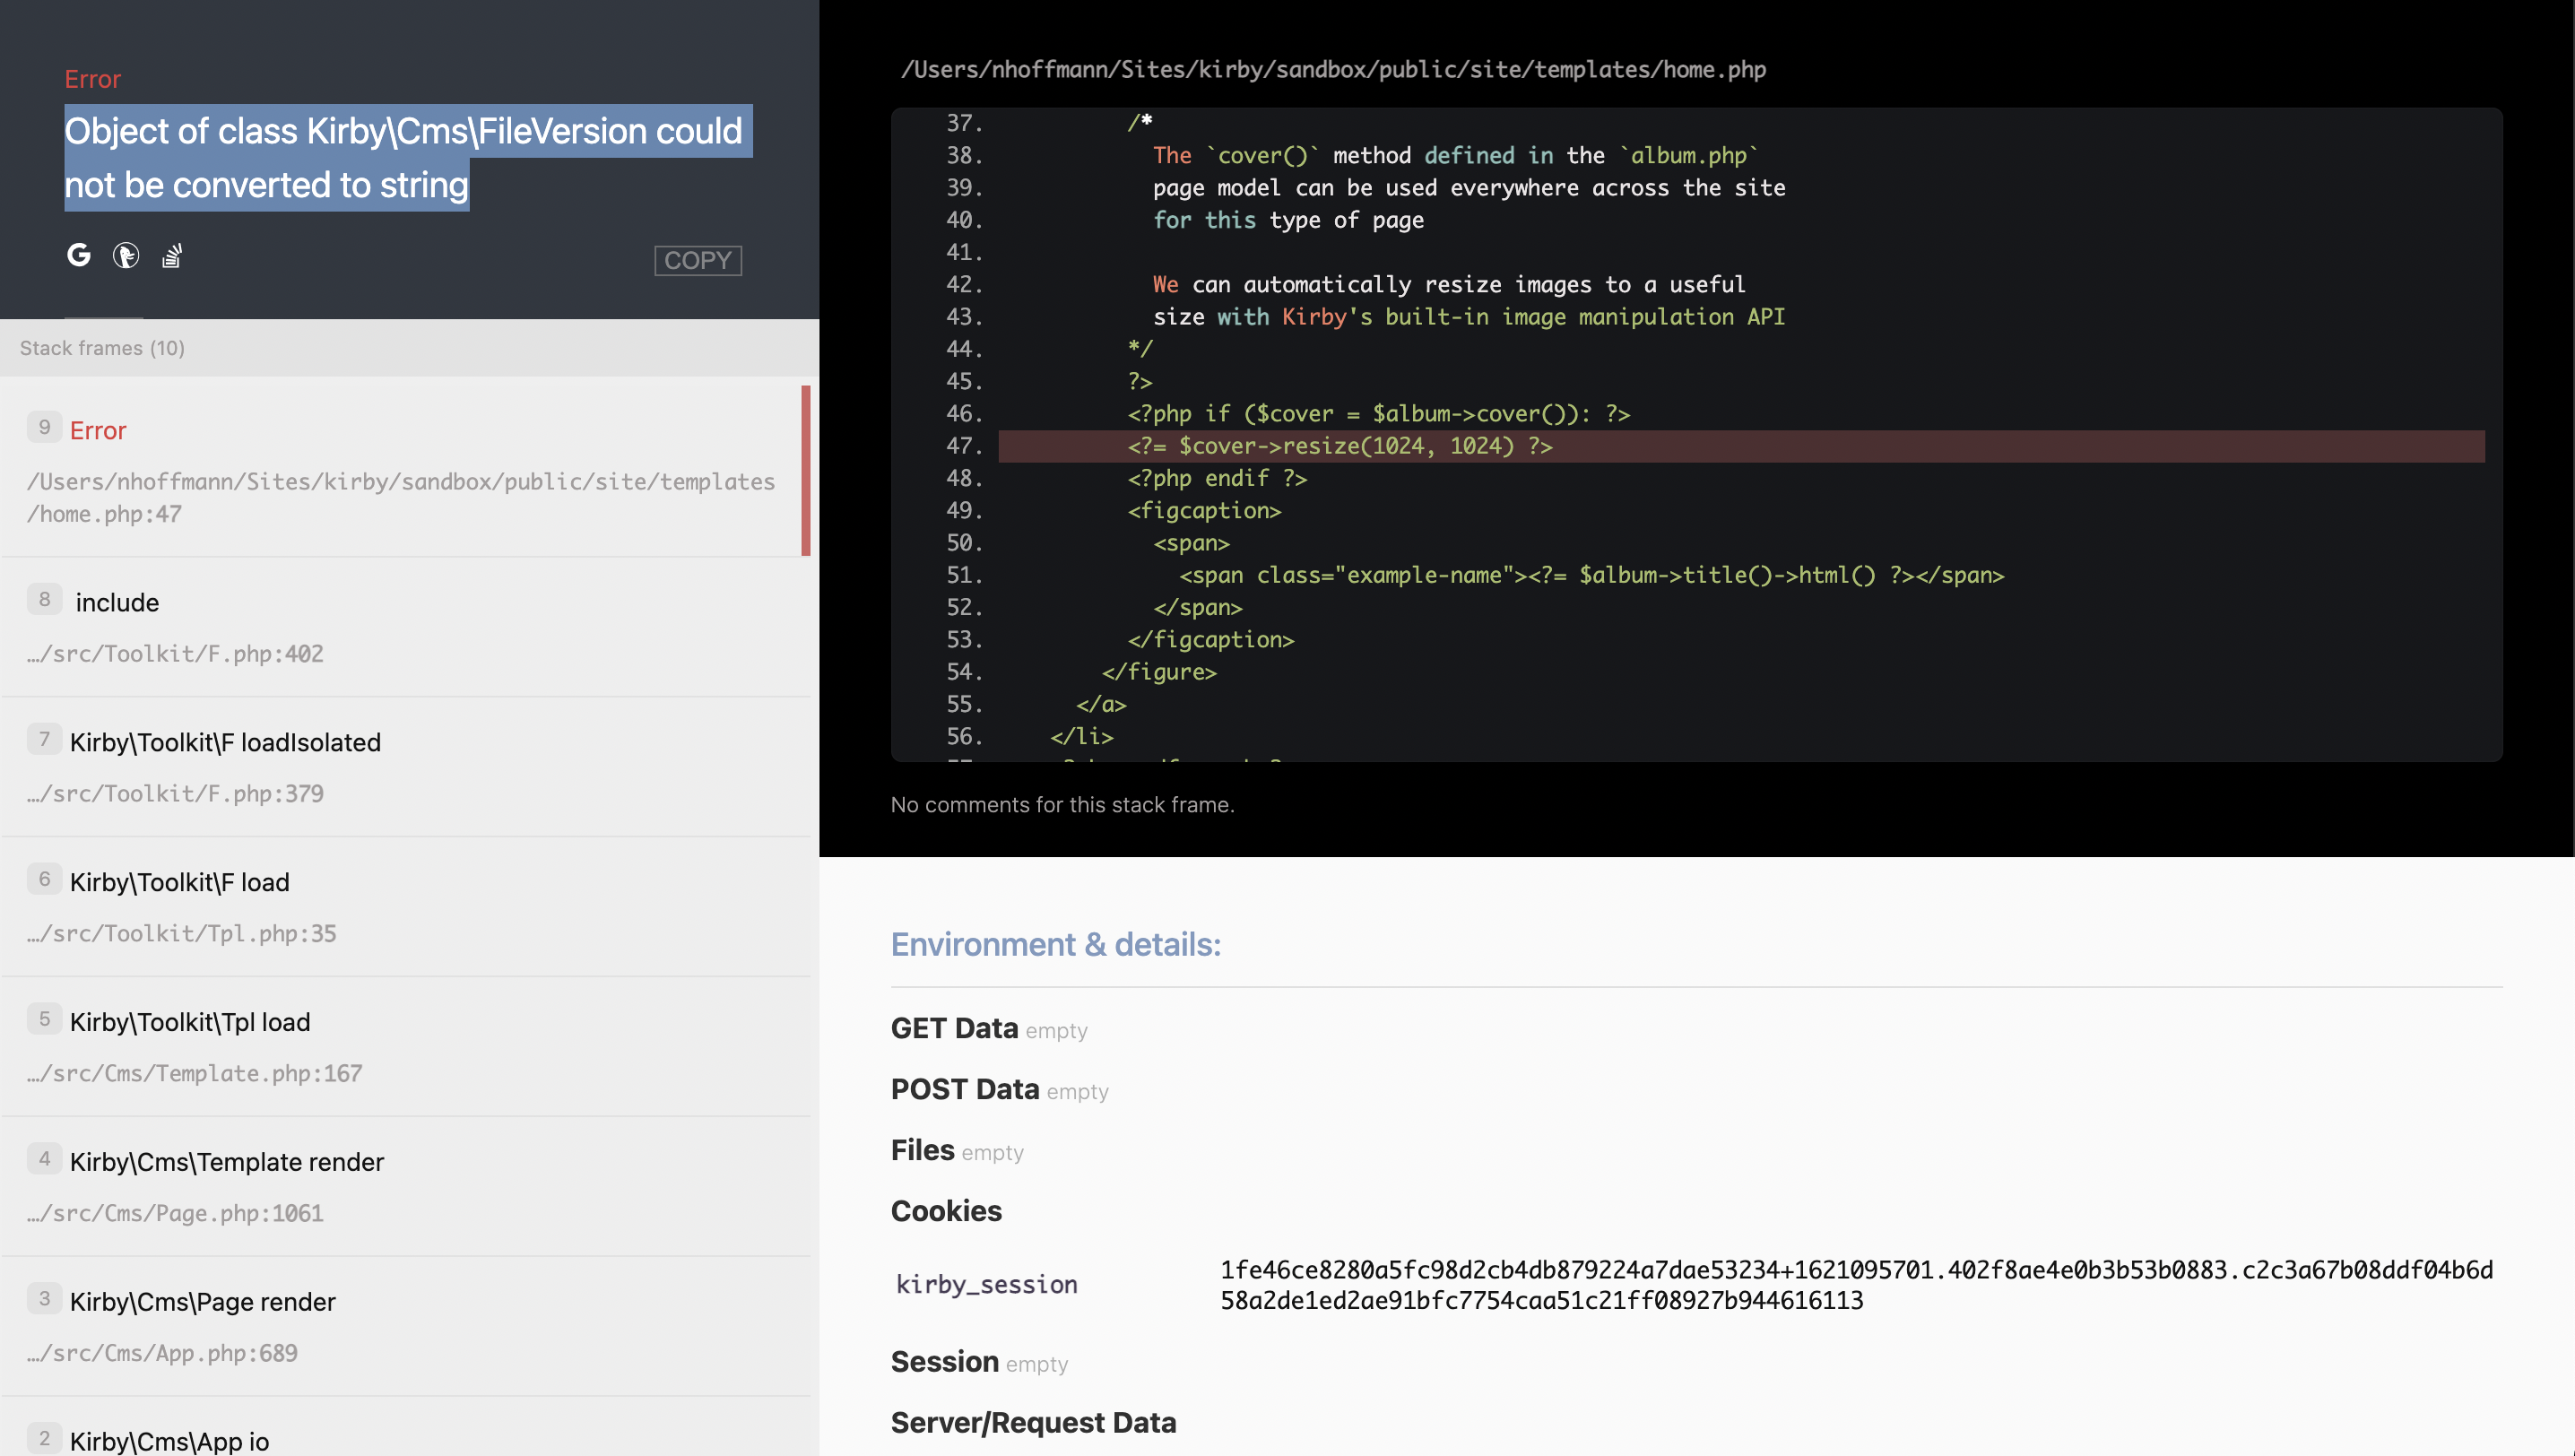Select stack frame 9 labeled Error
Screen dimensions: 2575x1456
[x=400, y=470]
